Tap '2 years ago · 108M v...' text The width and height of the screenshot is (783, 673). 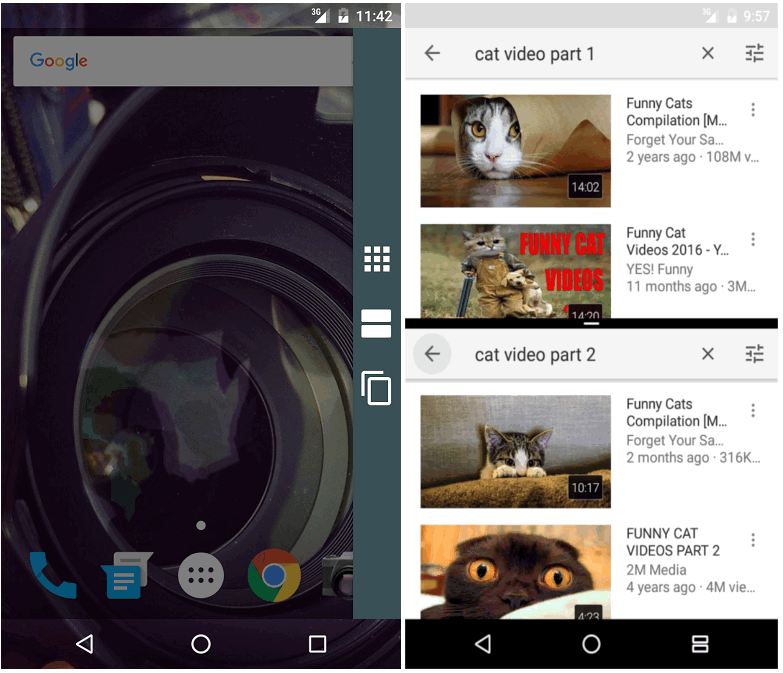click(693, 157)
